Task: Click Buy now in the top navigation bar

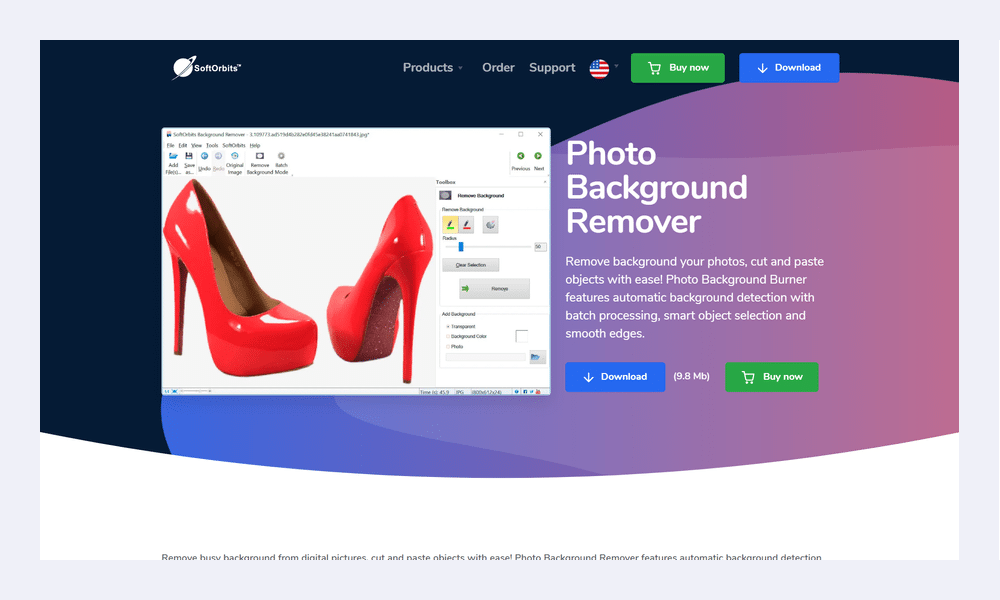Action: click(677, 68)
